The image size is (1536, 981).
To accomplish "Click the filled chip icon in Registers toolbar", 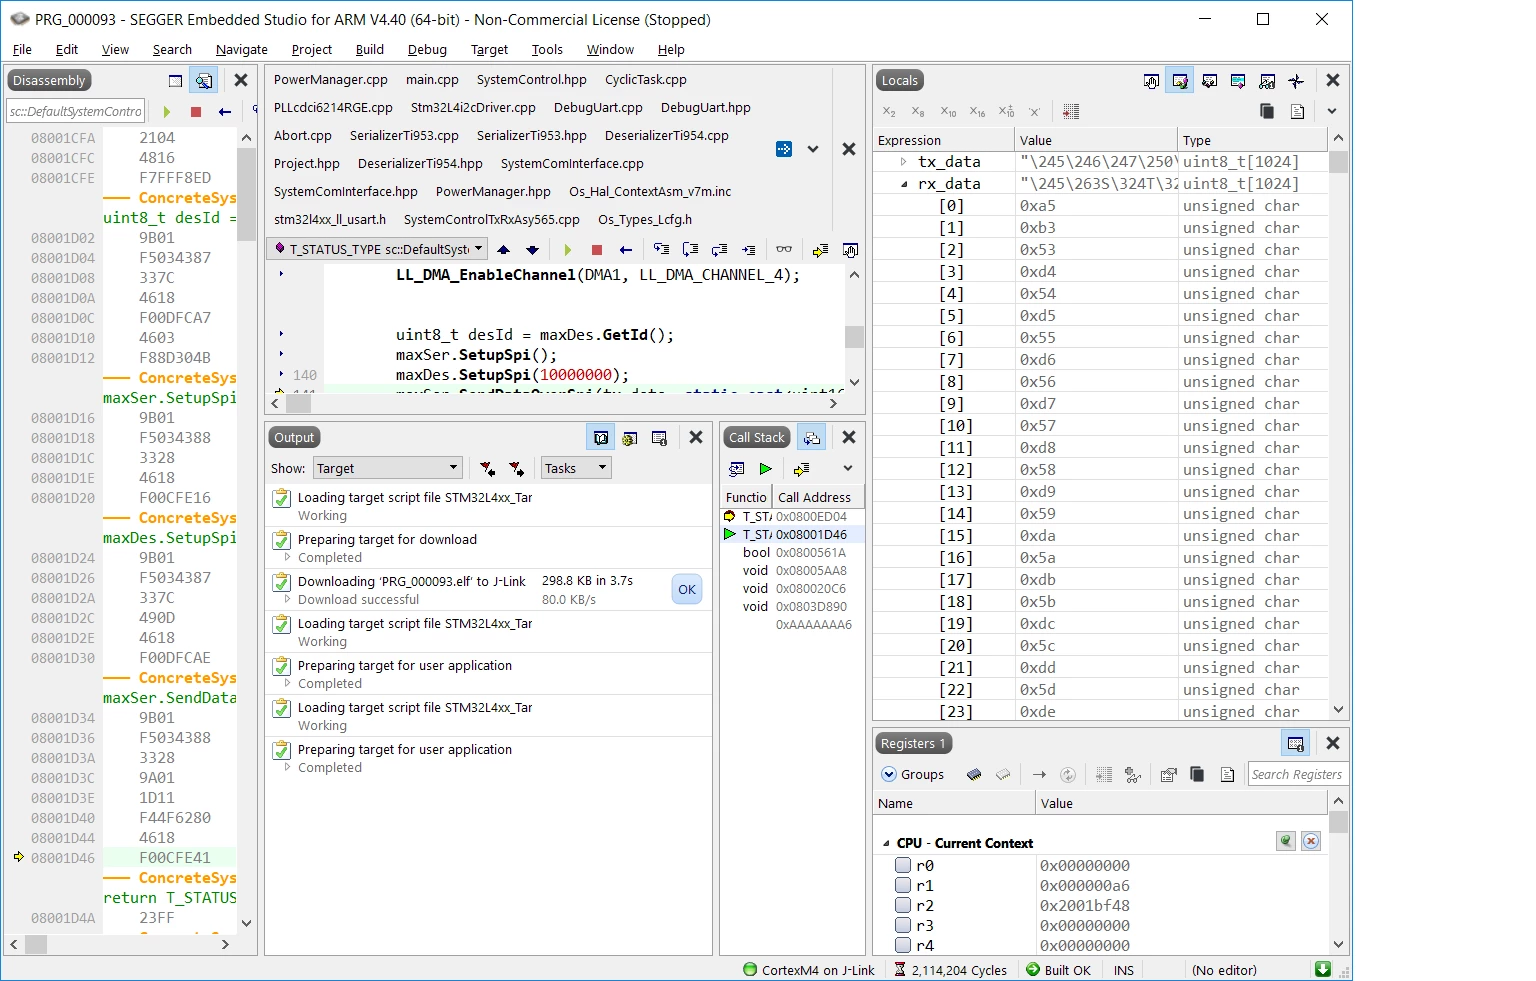I will (974, 775).
